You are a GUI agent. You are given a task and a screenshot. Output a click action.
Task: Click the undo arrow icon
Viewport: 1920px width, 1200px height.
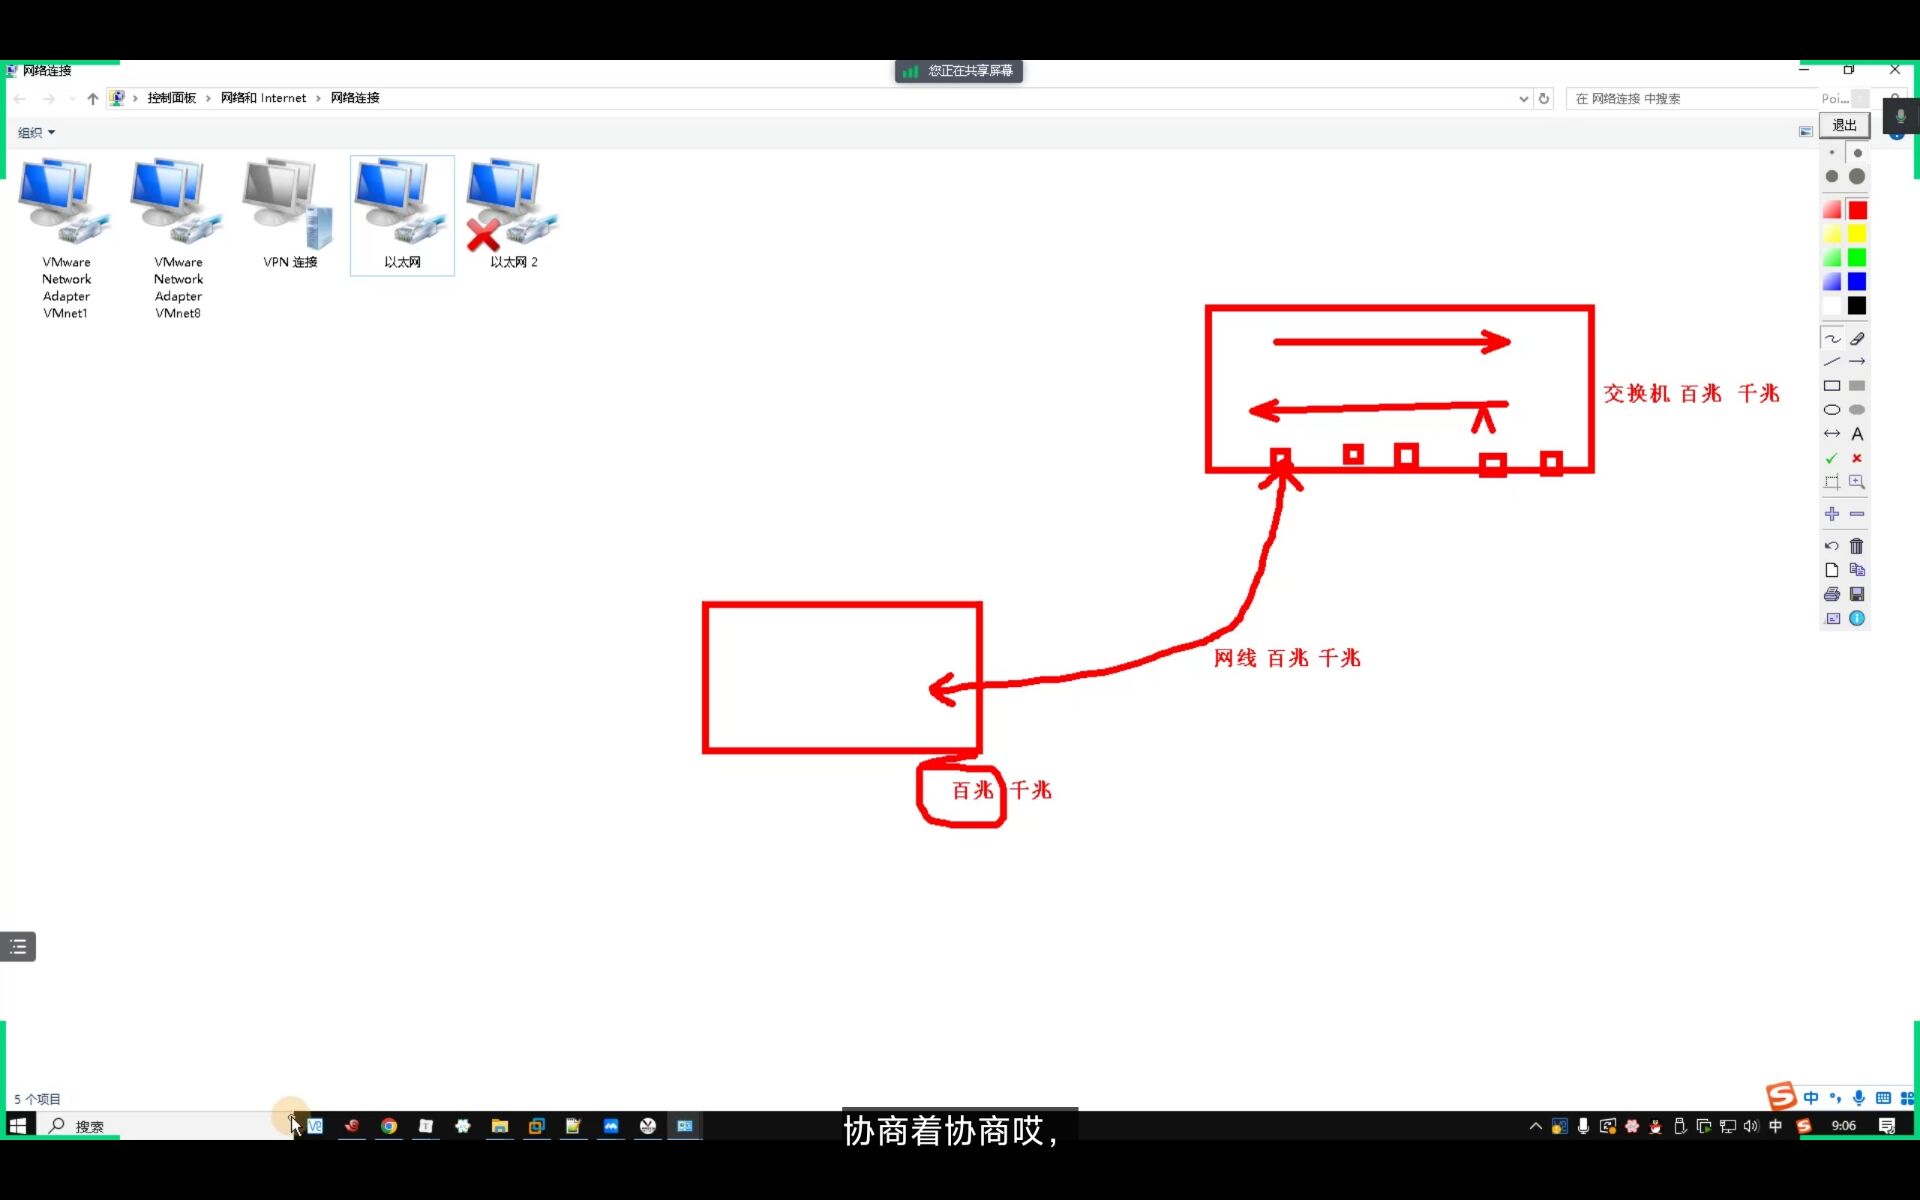click(x=1831, y=546)
